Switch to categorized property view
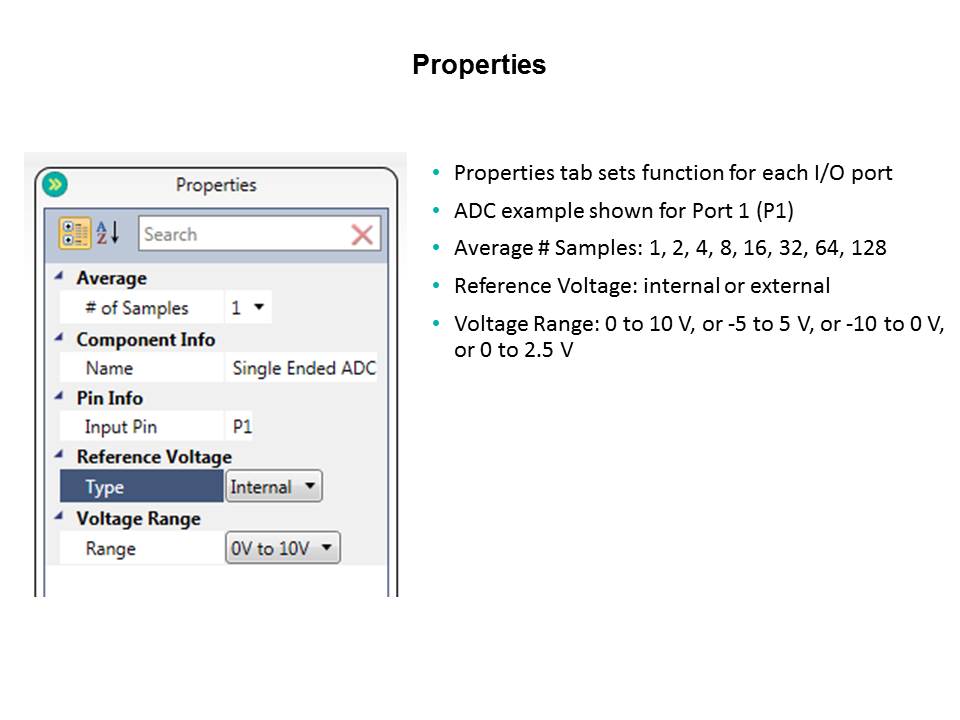The image size is (960, 720). [x=75, y=234]
